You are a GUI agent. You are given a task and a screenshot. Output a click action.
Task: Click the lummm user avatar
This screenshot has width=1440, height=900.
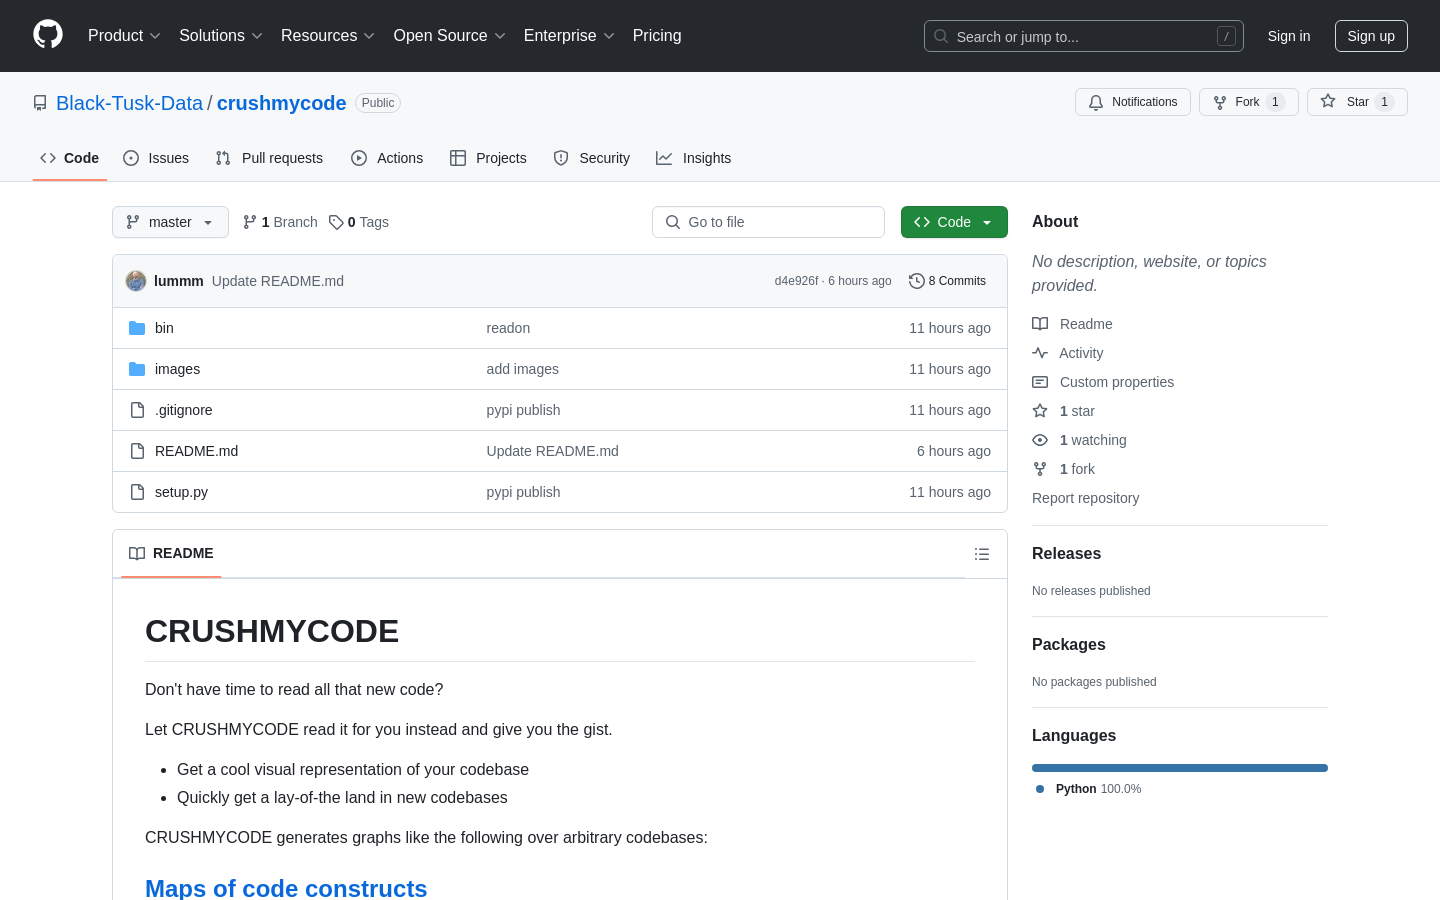click(136, 281)
